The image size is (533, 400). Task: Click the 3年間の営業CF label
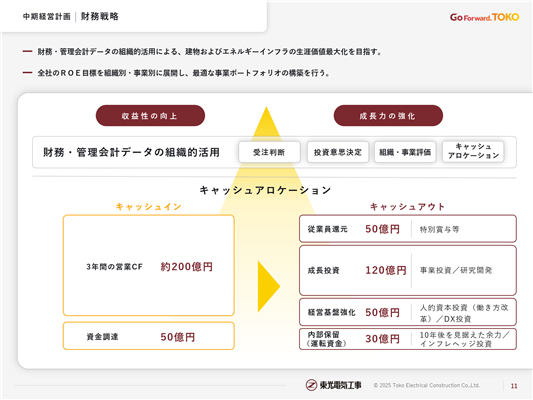click(114, 267)
